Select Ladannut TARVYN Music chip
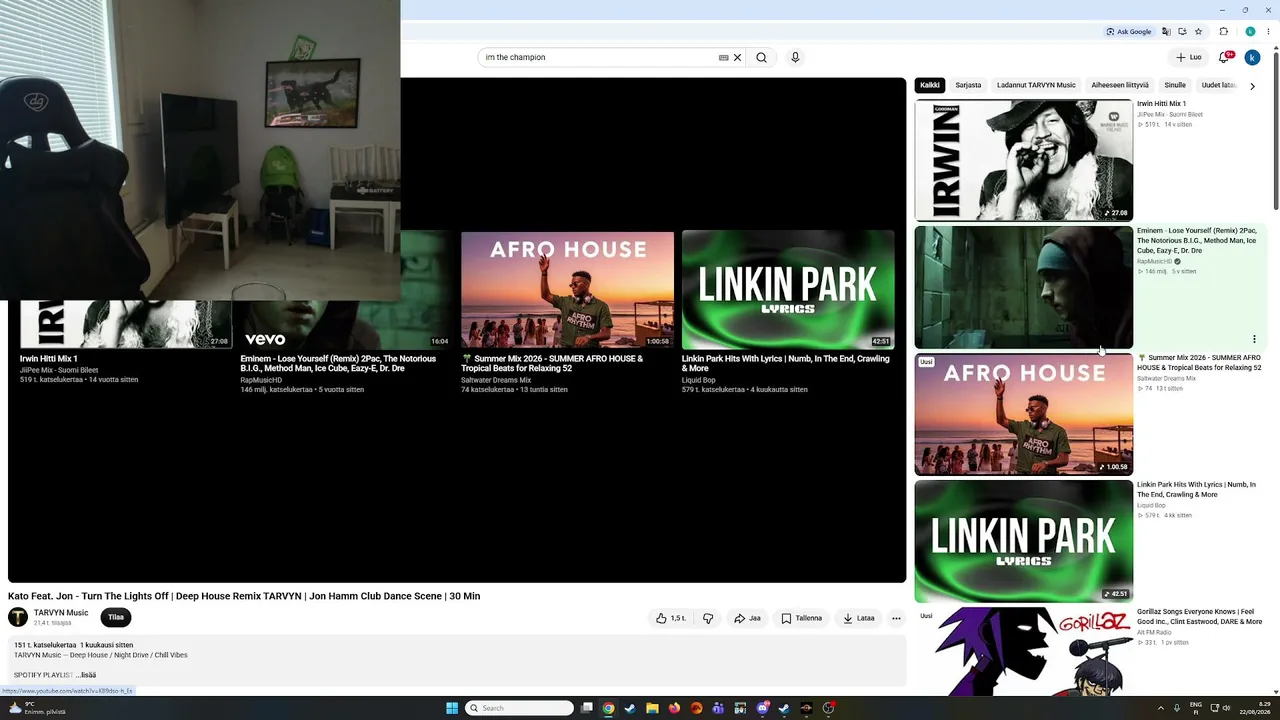The width and height of the screenshot is (1280, 720). pyautogui.click(x=1036, y=85)
